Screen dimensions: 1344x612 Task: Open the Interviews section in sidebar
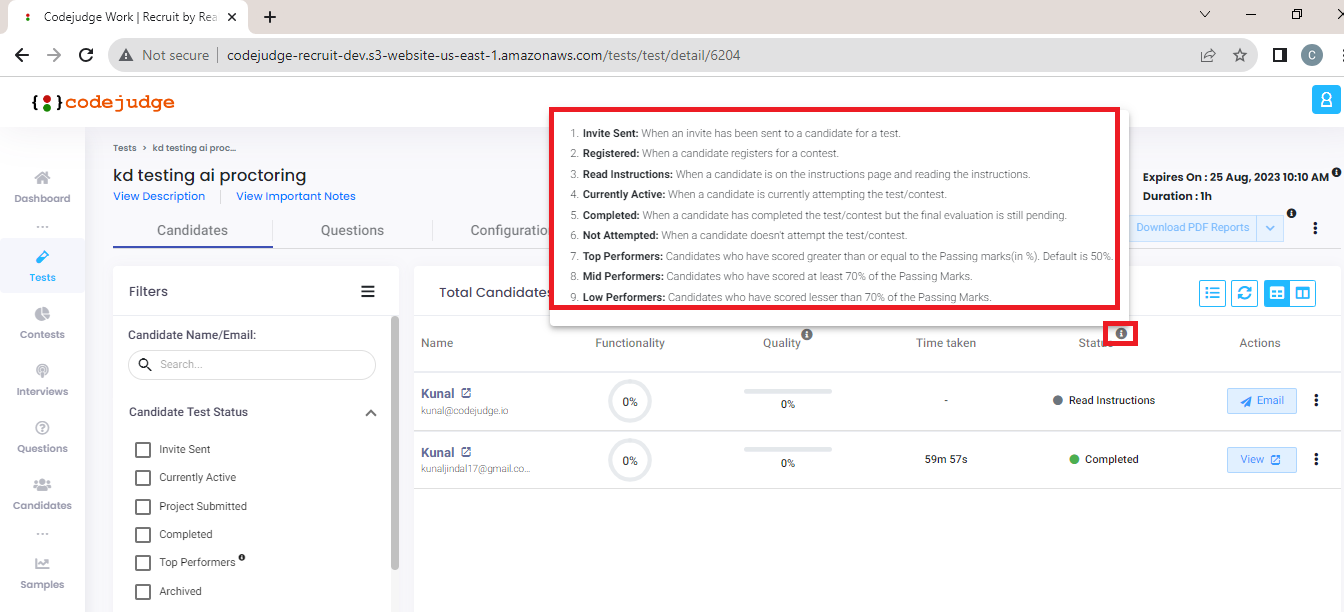tap(41, 379)
